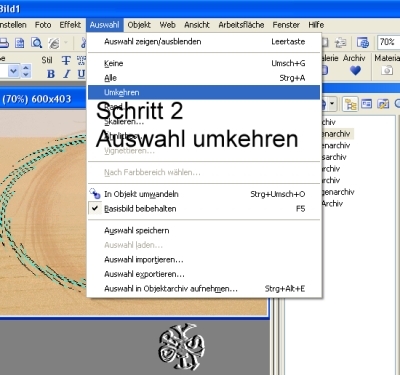Preview the image in the web browser icon
400x375 pixels.
54,43
